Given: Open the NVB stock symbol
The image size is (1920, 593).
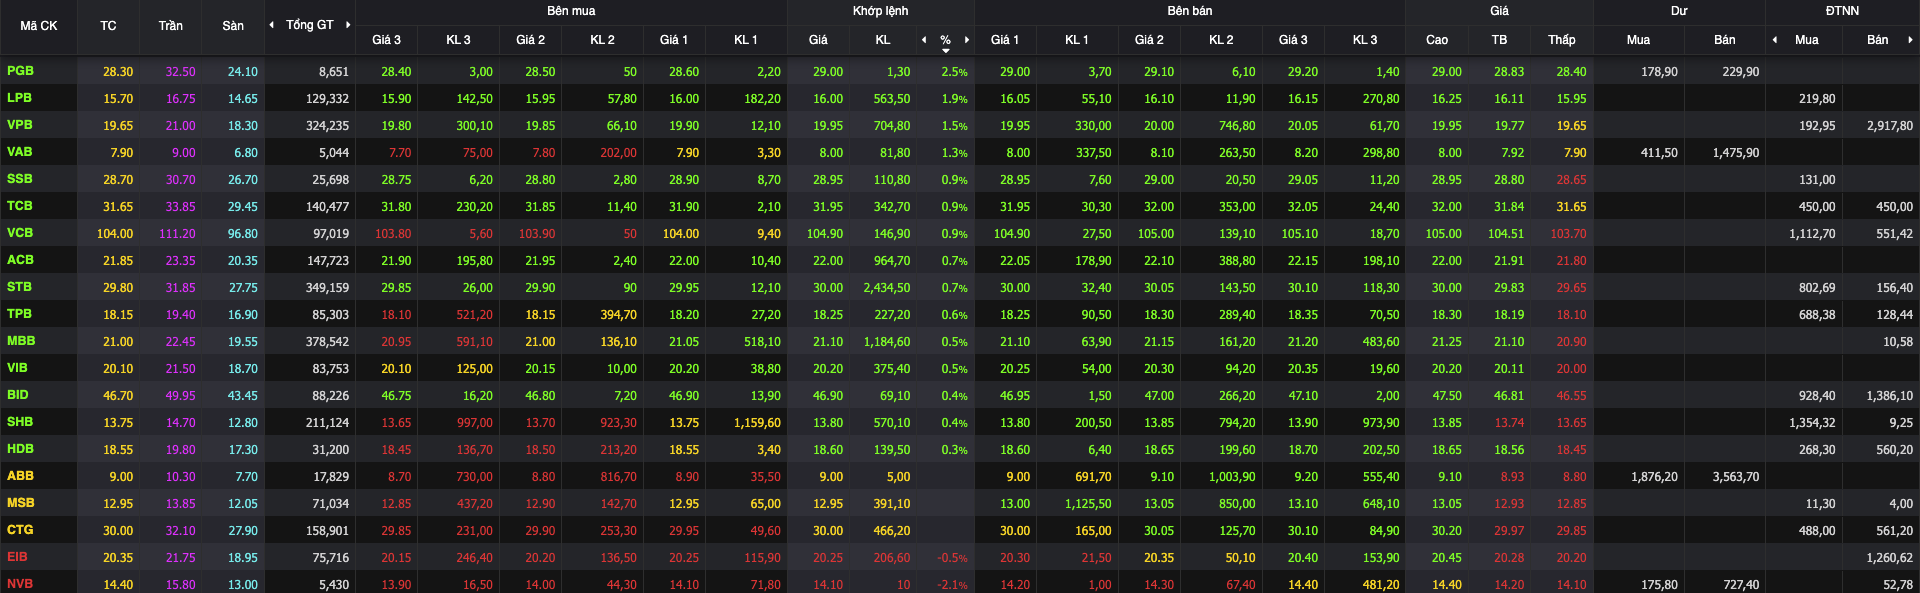Looking at the screenshot, I should pyautogui.click(x=20, y=584).
